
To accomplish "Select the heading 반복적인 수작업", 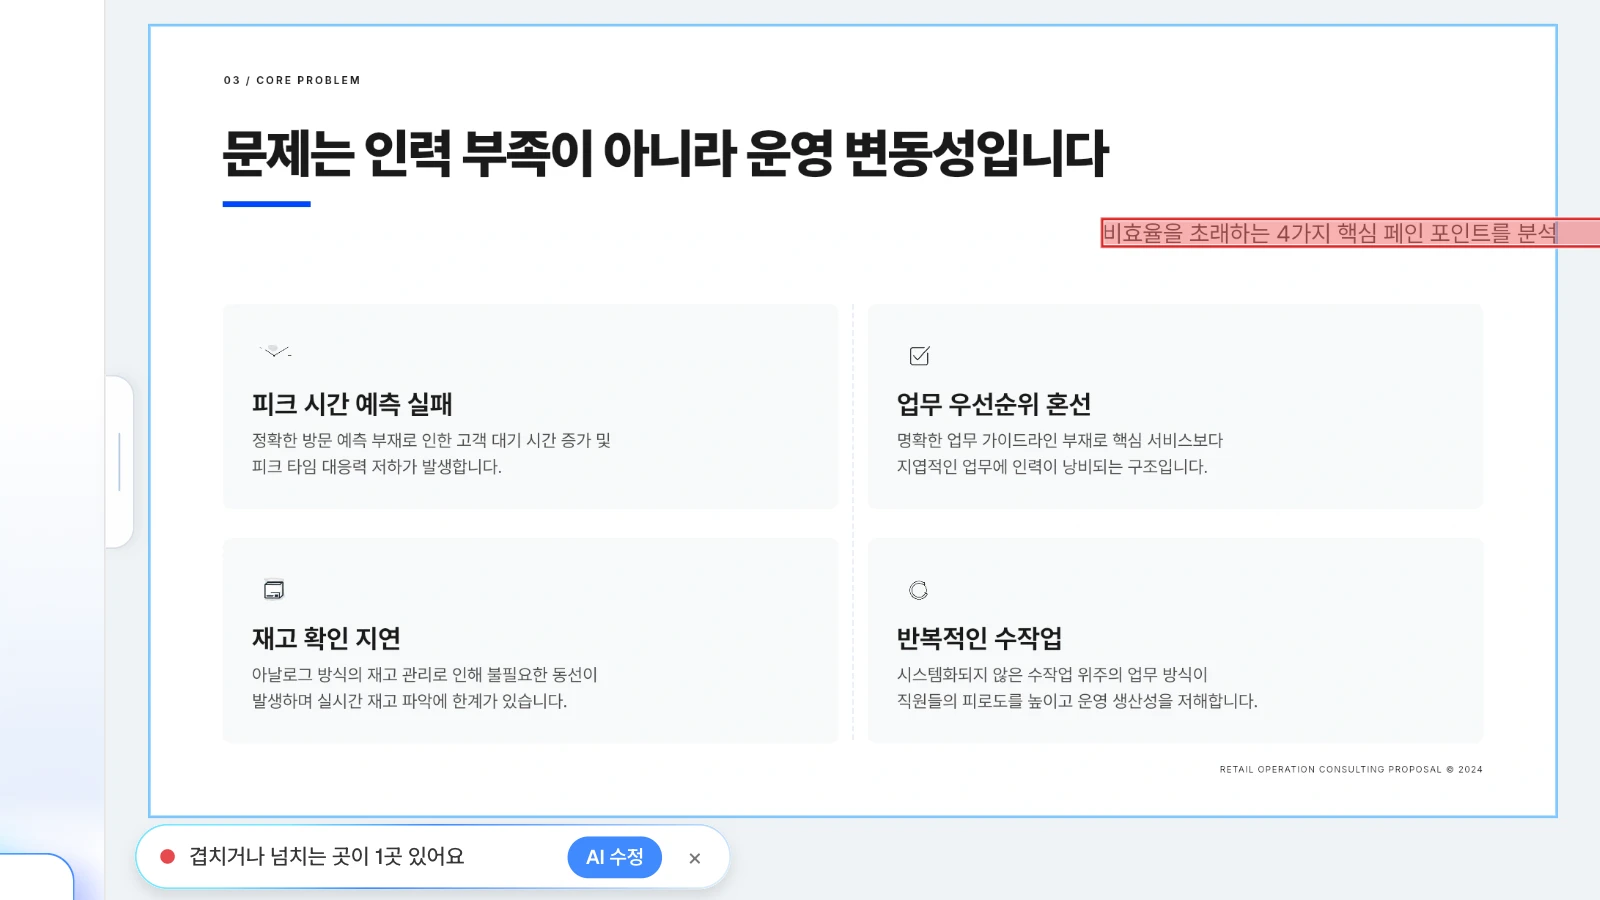I will [979, 638].
